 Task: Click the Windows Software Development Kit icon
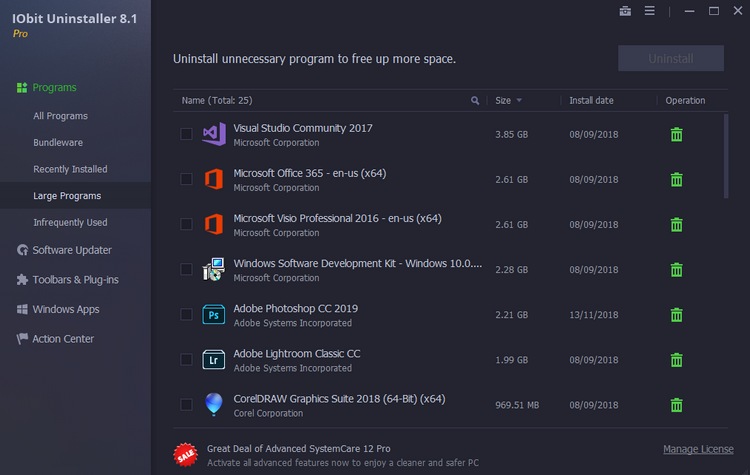(213, 269)
